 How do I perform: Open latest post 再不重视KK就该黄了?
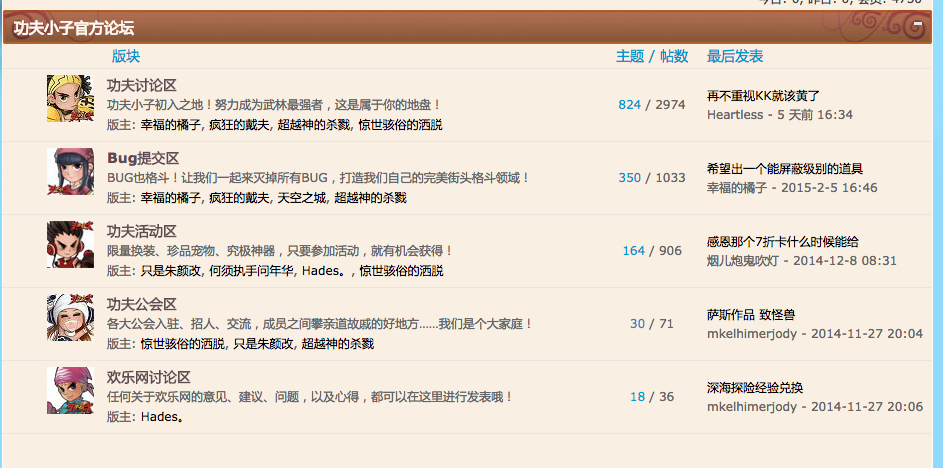763,96
